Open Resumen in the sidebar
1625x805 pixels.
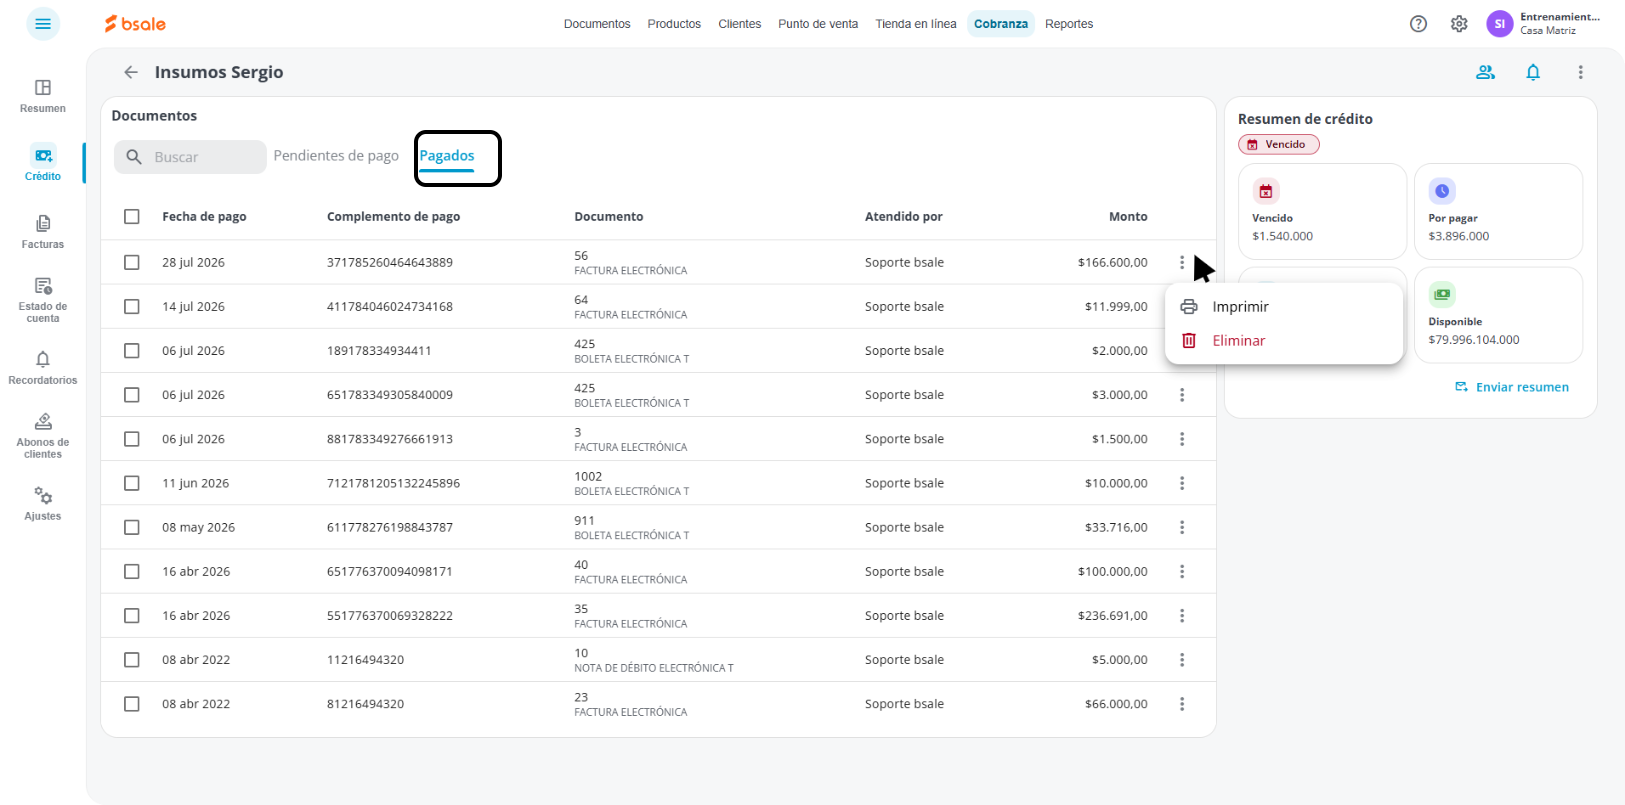point(43,96)
